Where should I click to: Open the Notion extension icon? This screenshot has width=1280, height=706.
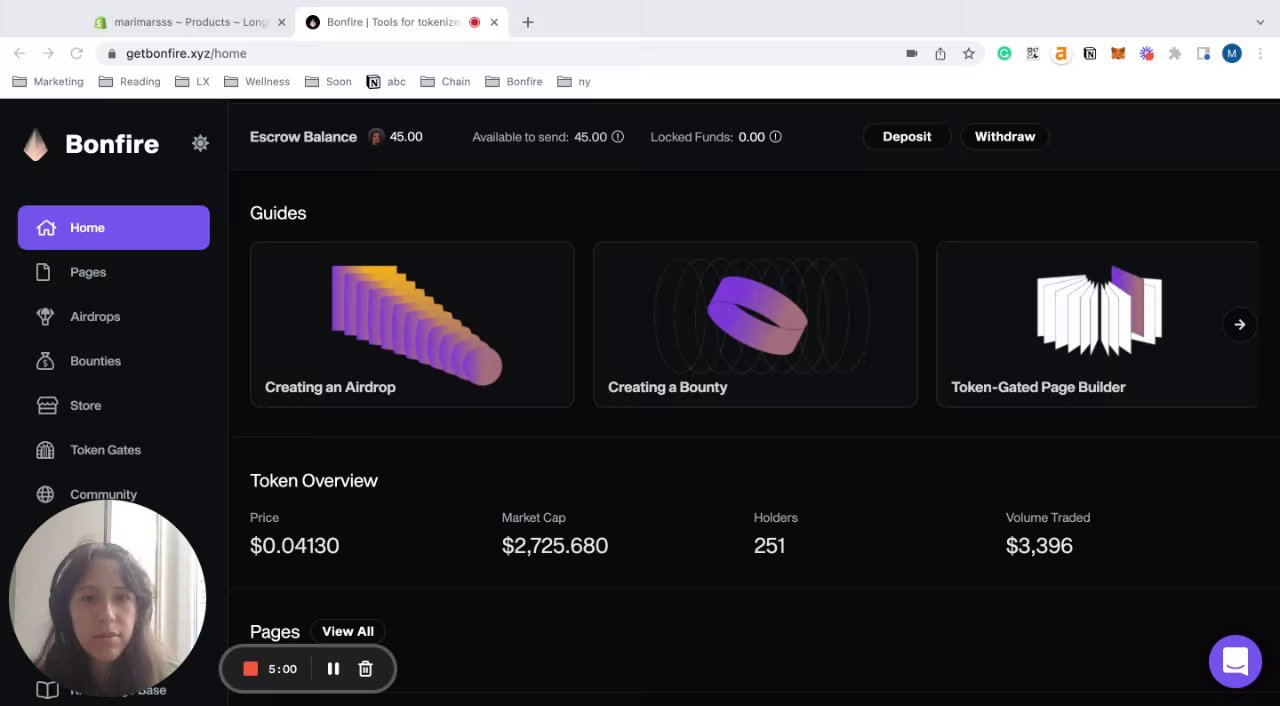tap(1089, 53)
